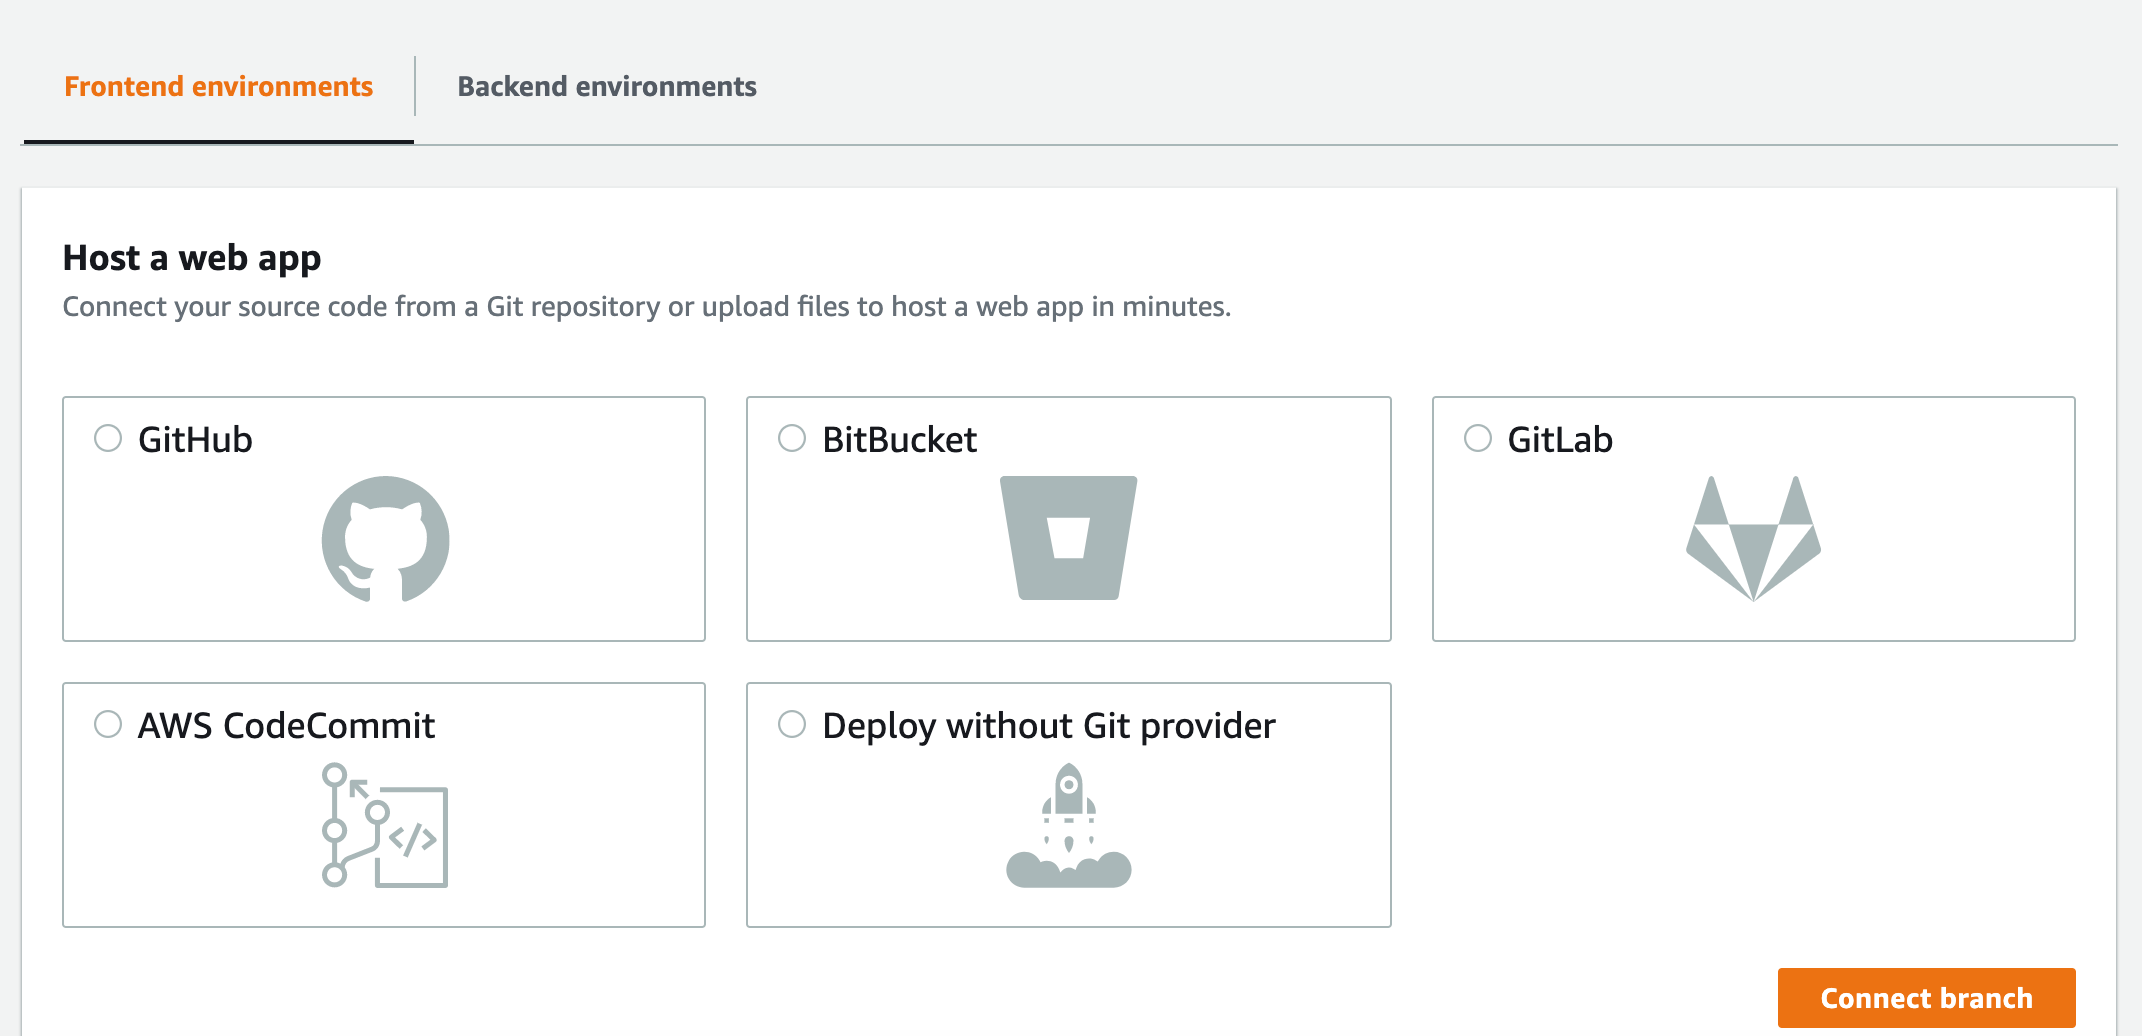Click the rocket launch deploy icon
Screen dimensions: 2142x1036
coord(1068,825)
